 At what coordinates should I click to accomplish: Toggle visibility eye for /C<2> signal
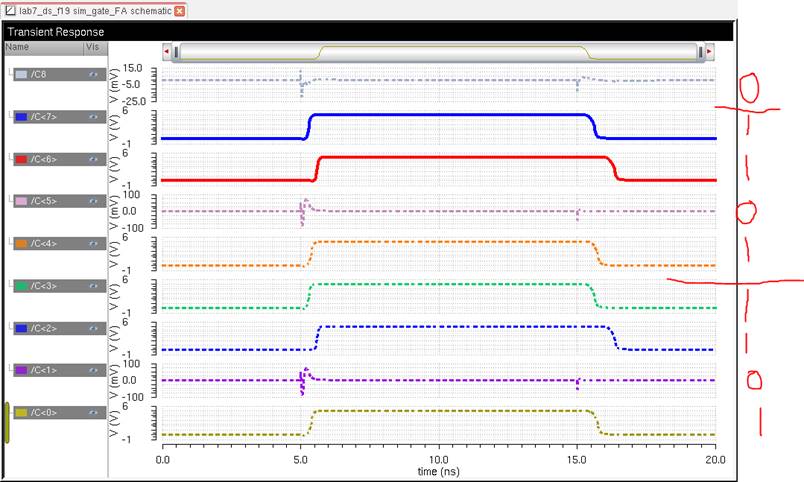coord(93,328)
